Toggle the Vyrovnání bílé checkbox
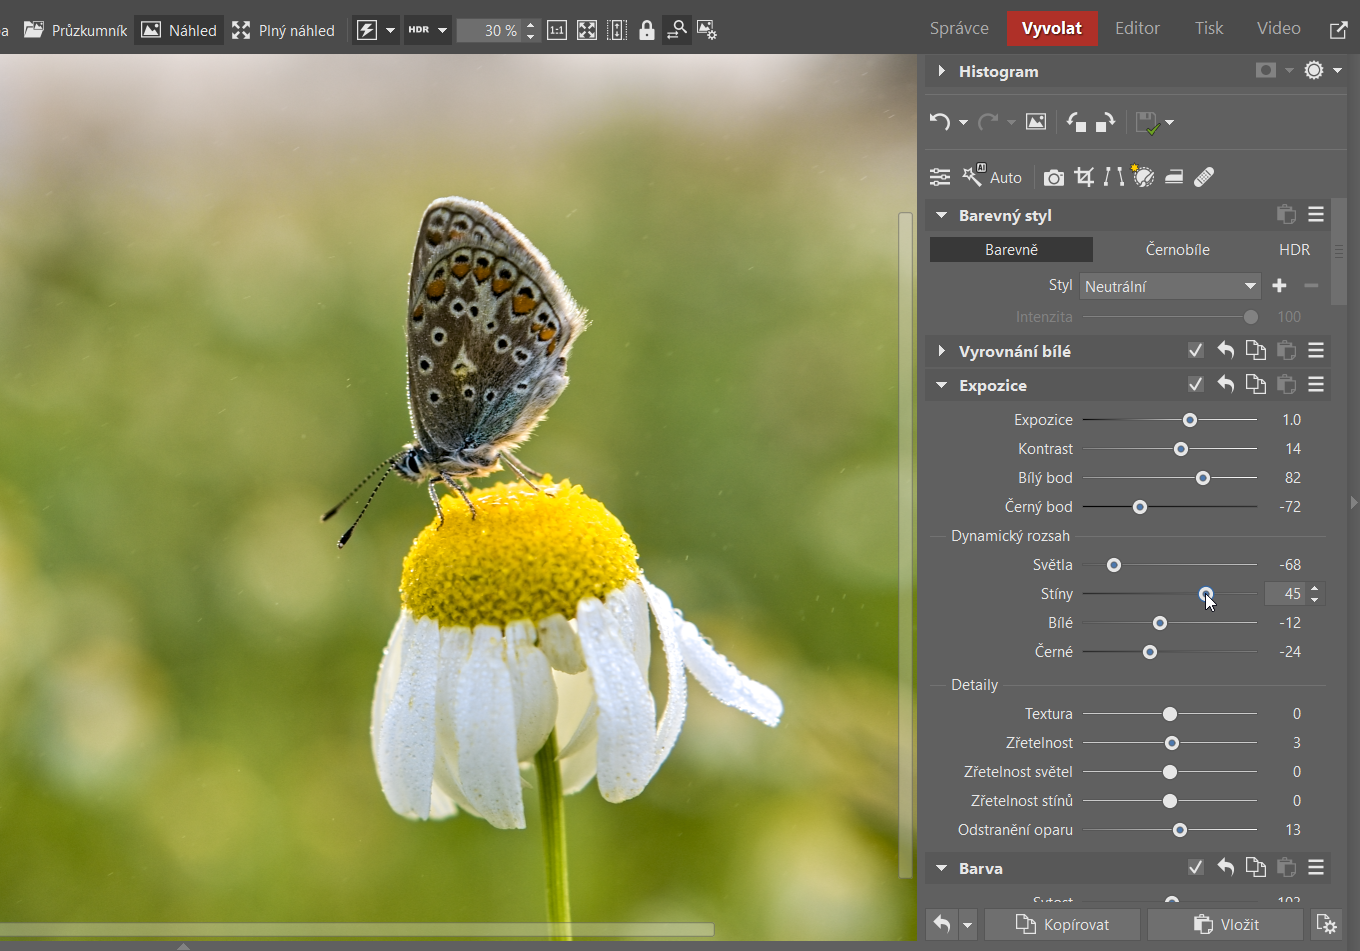Screen dimensions: 1360x951 (1195, 351)
